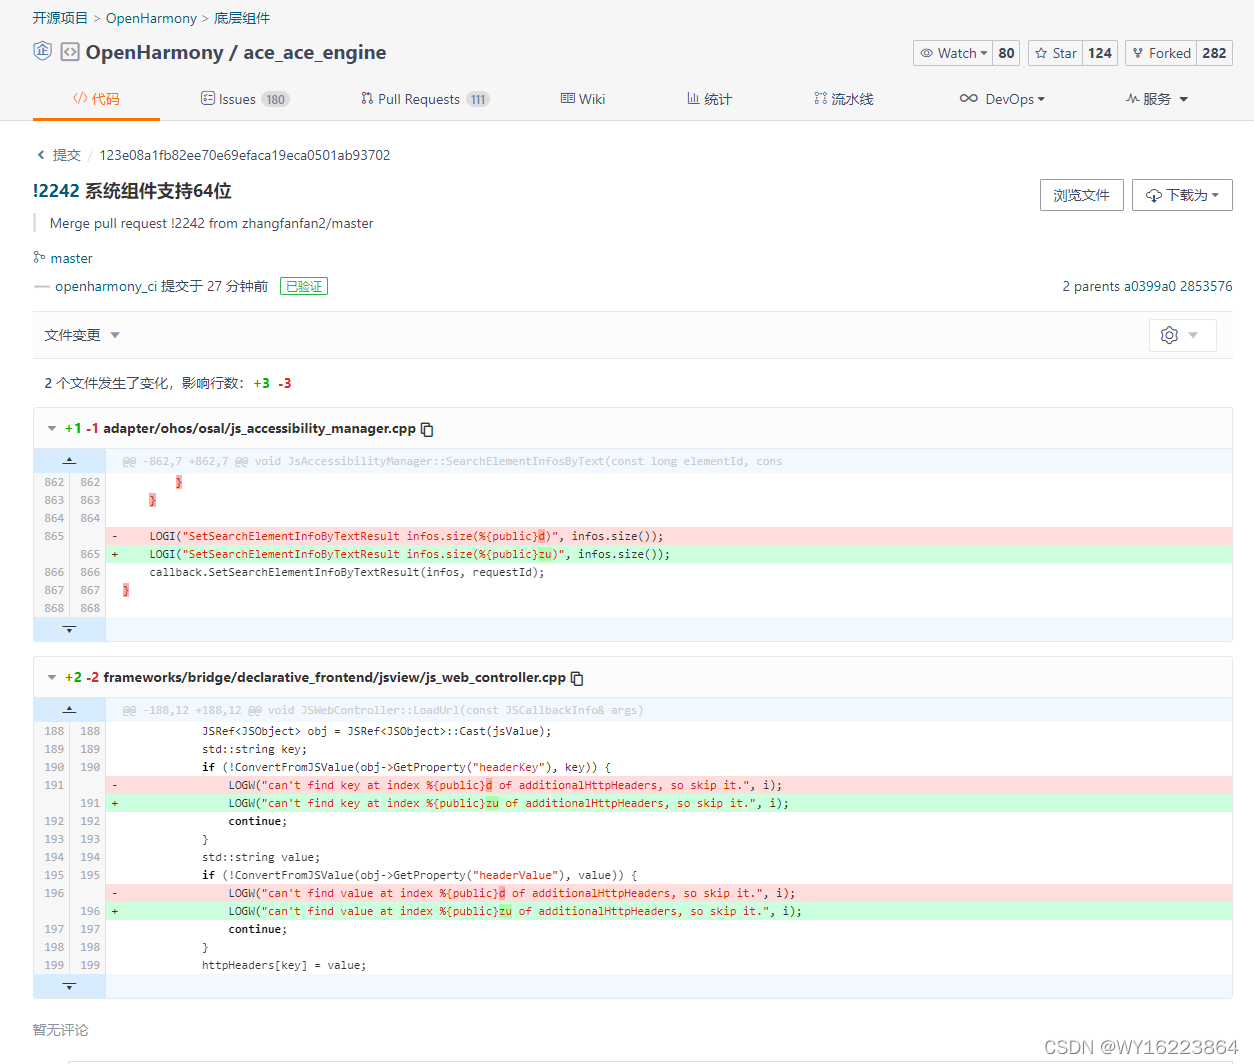Click the Issues count badge 180
This screenshot has width=1254, height=1064.
coord(276,99)
